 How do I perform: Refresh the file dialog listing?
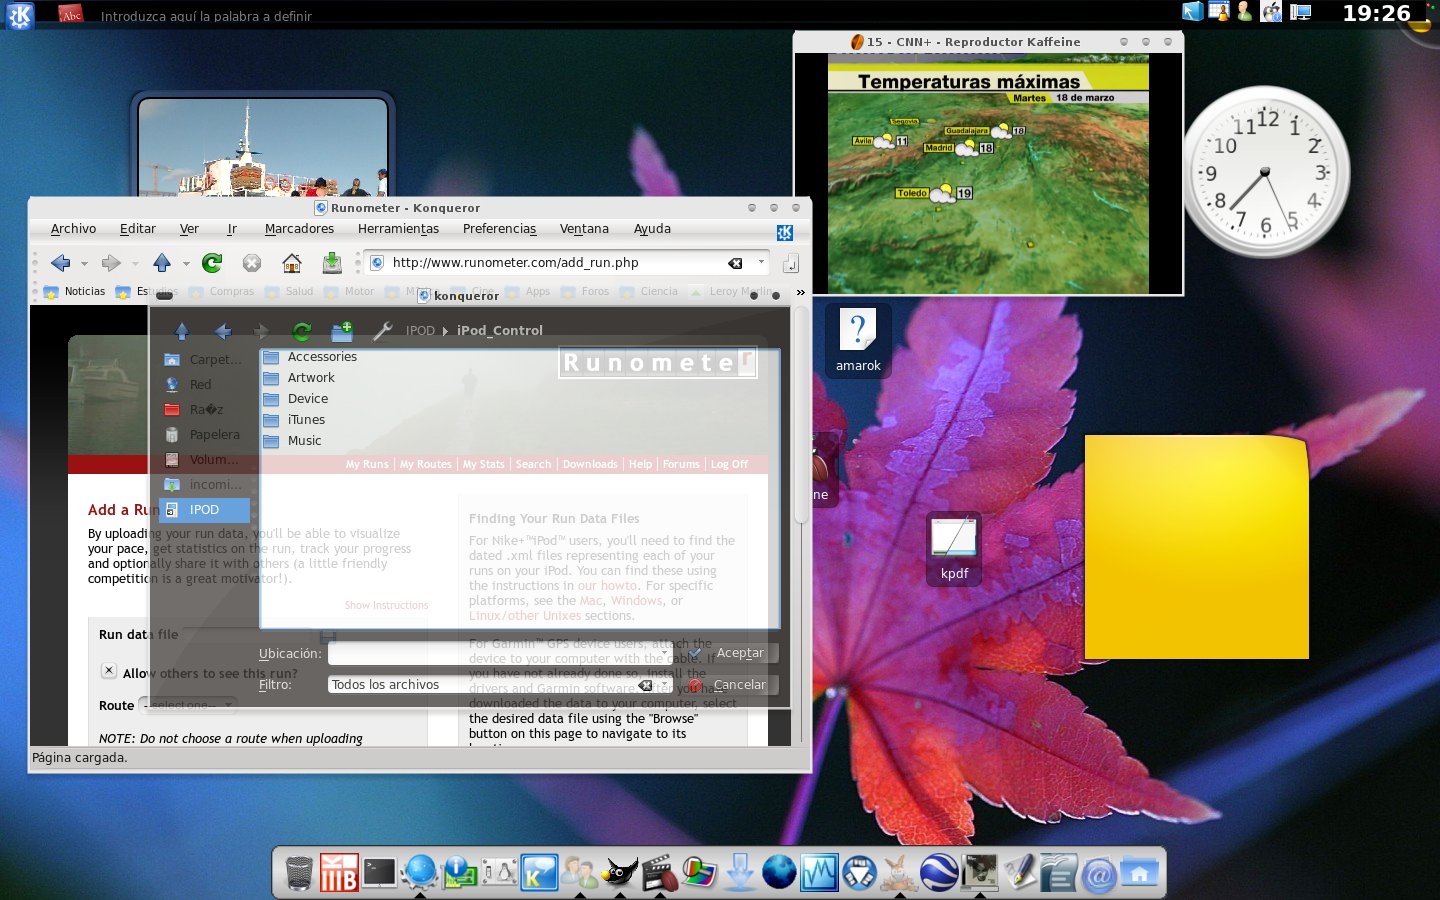tap(302, 331)
